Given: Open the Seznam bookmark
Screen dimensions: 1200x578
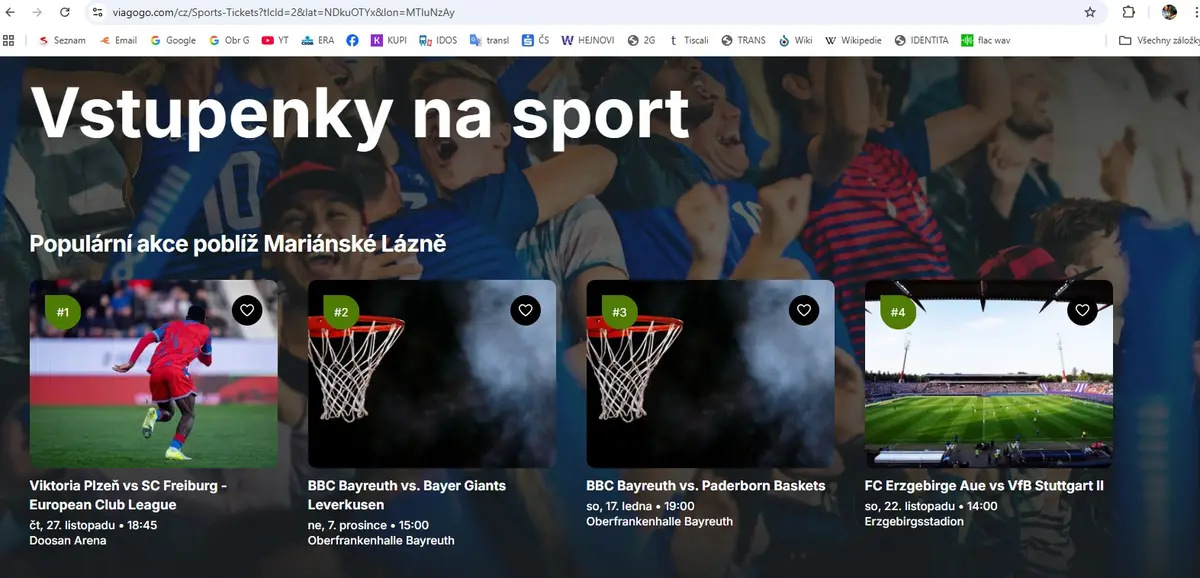Looking at the screenshot, I should coord(62,40).
